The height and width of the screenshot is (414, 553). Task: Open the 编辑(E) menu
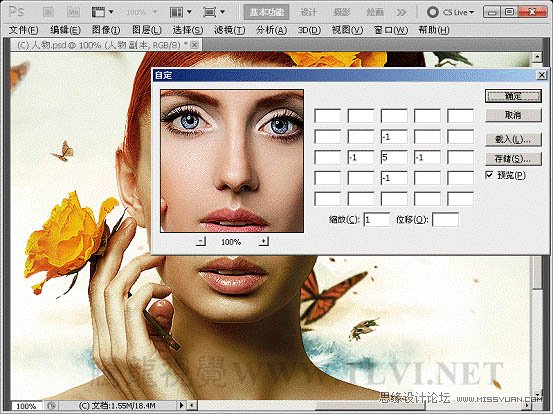pyautogui.click(x=65, y=30)
